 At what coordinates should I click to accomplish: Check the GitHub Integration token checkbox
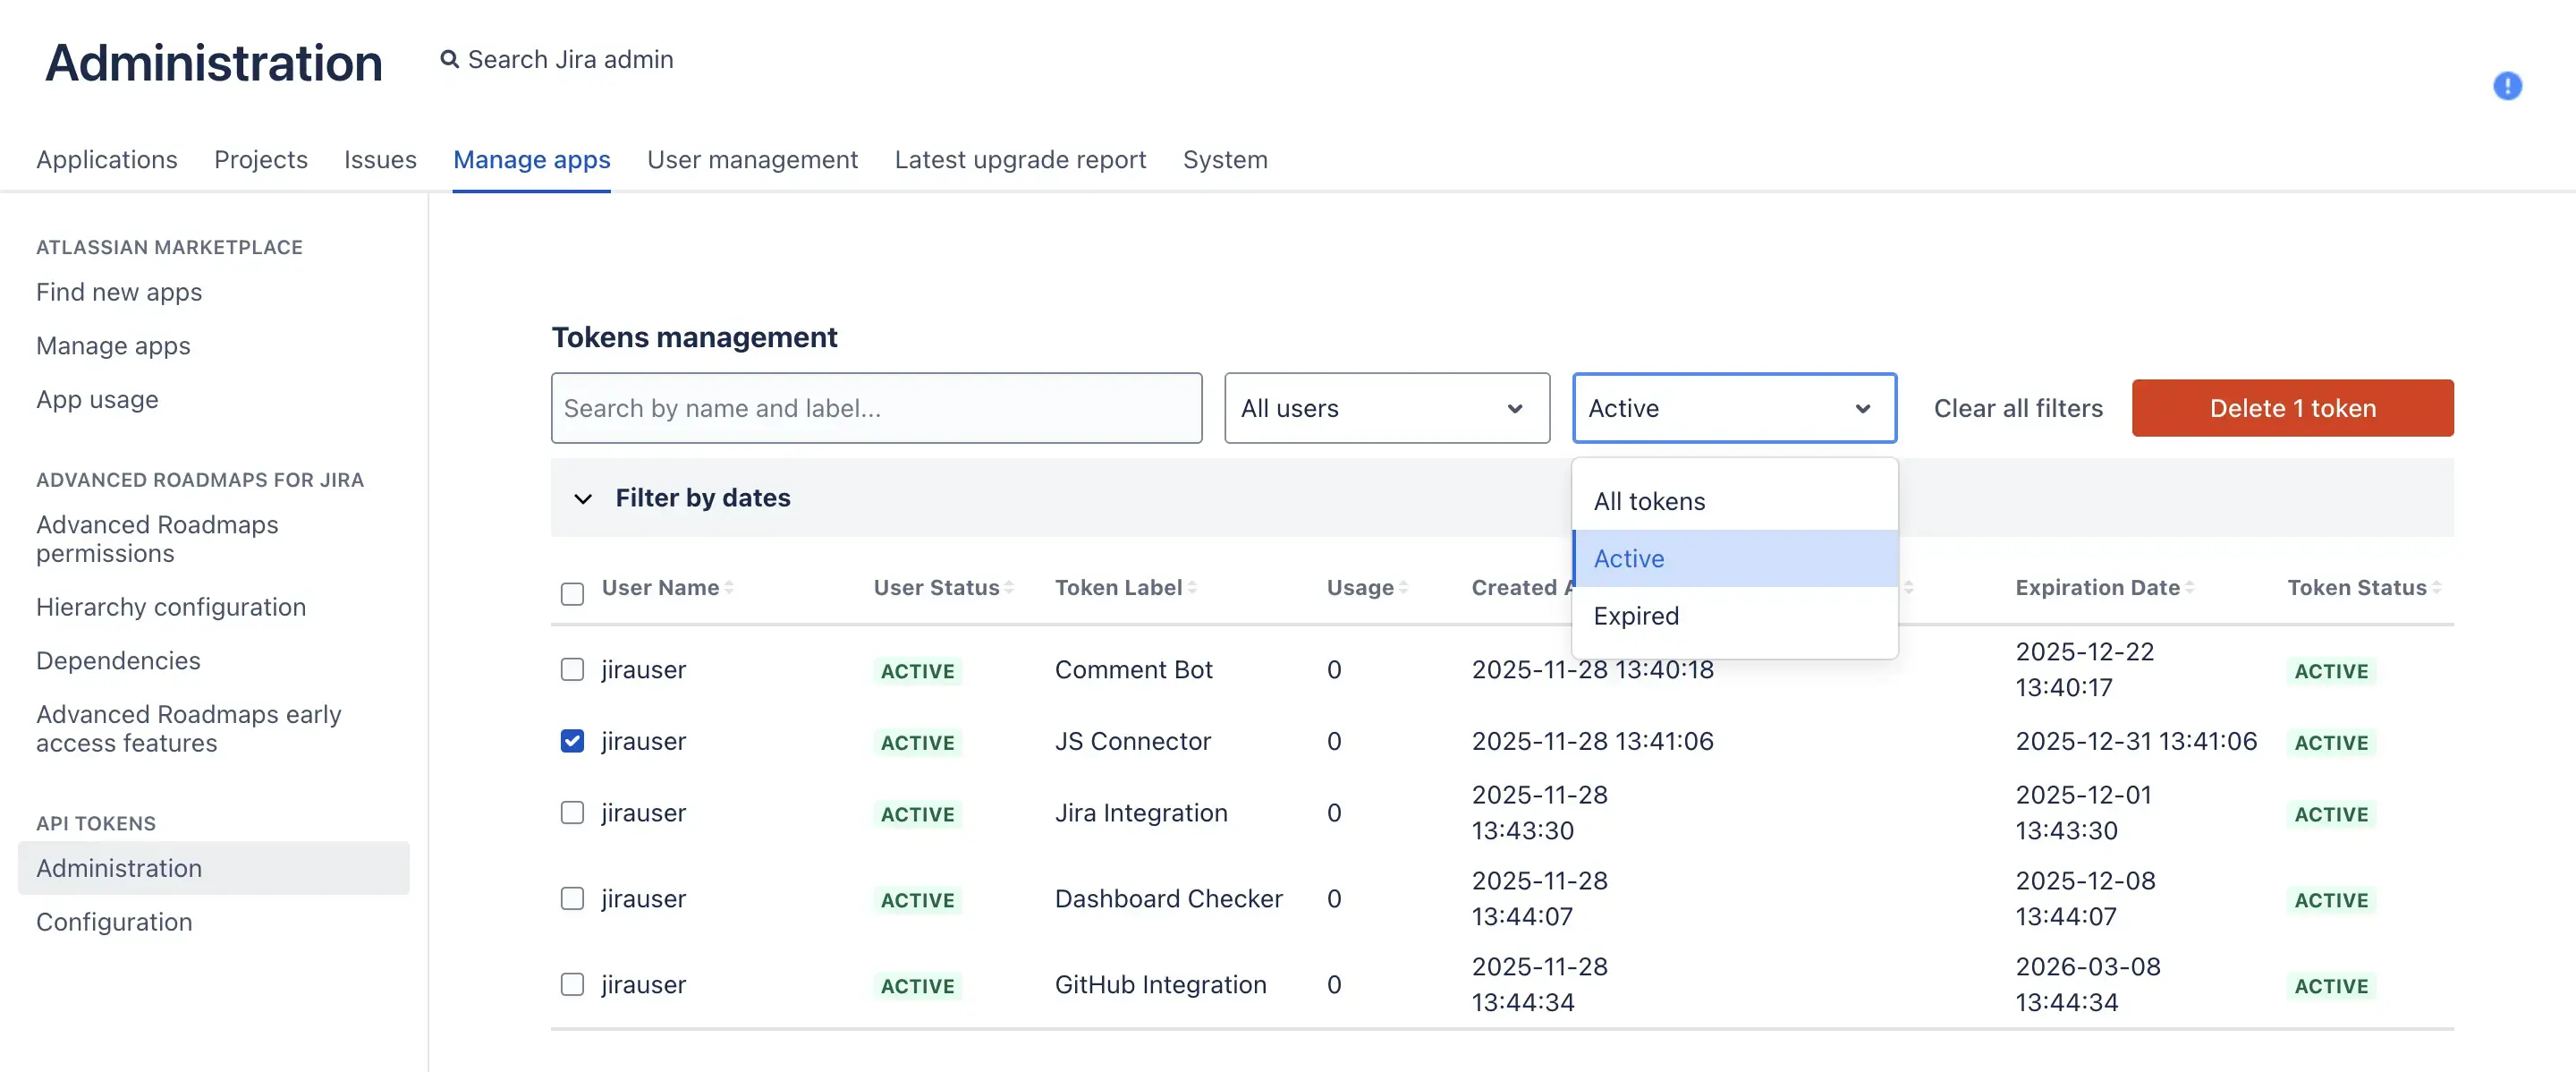[572, 985]
